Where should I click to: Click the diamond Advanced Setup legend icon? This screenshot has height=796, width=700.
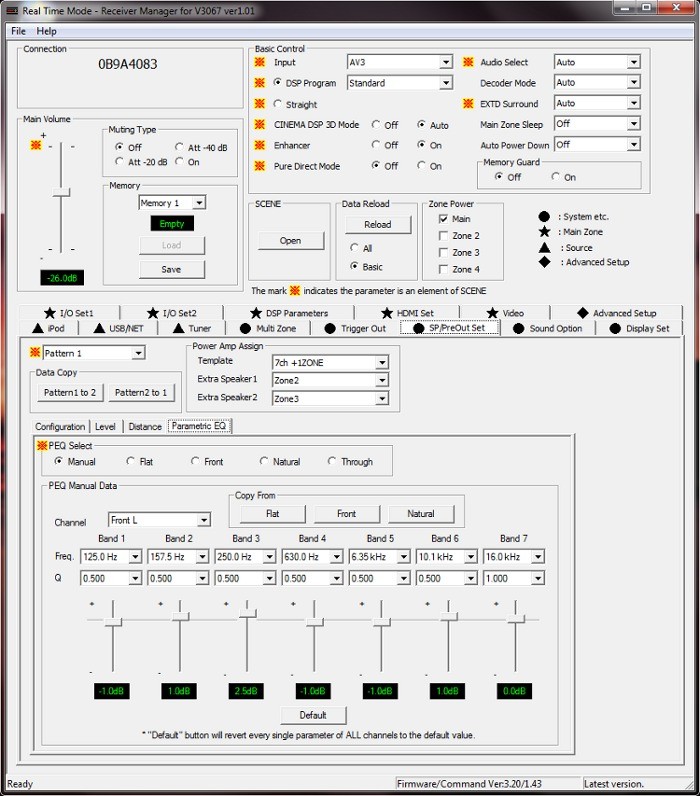pyautogui.click(x=544, y=262)
